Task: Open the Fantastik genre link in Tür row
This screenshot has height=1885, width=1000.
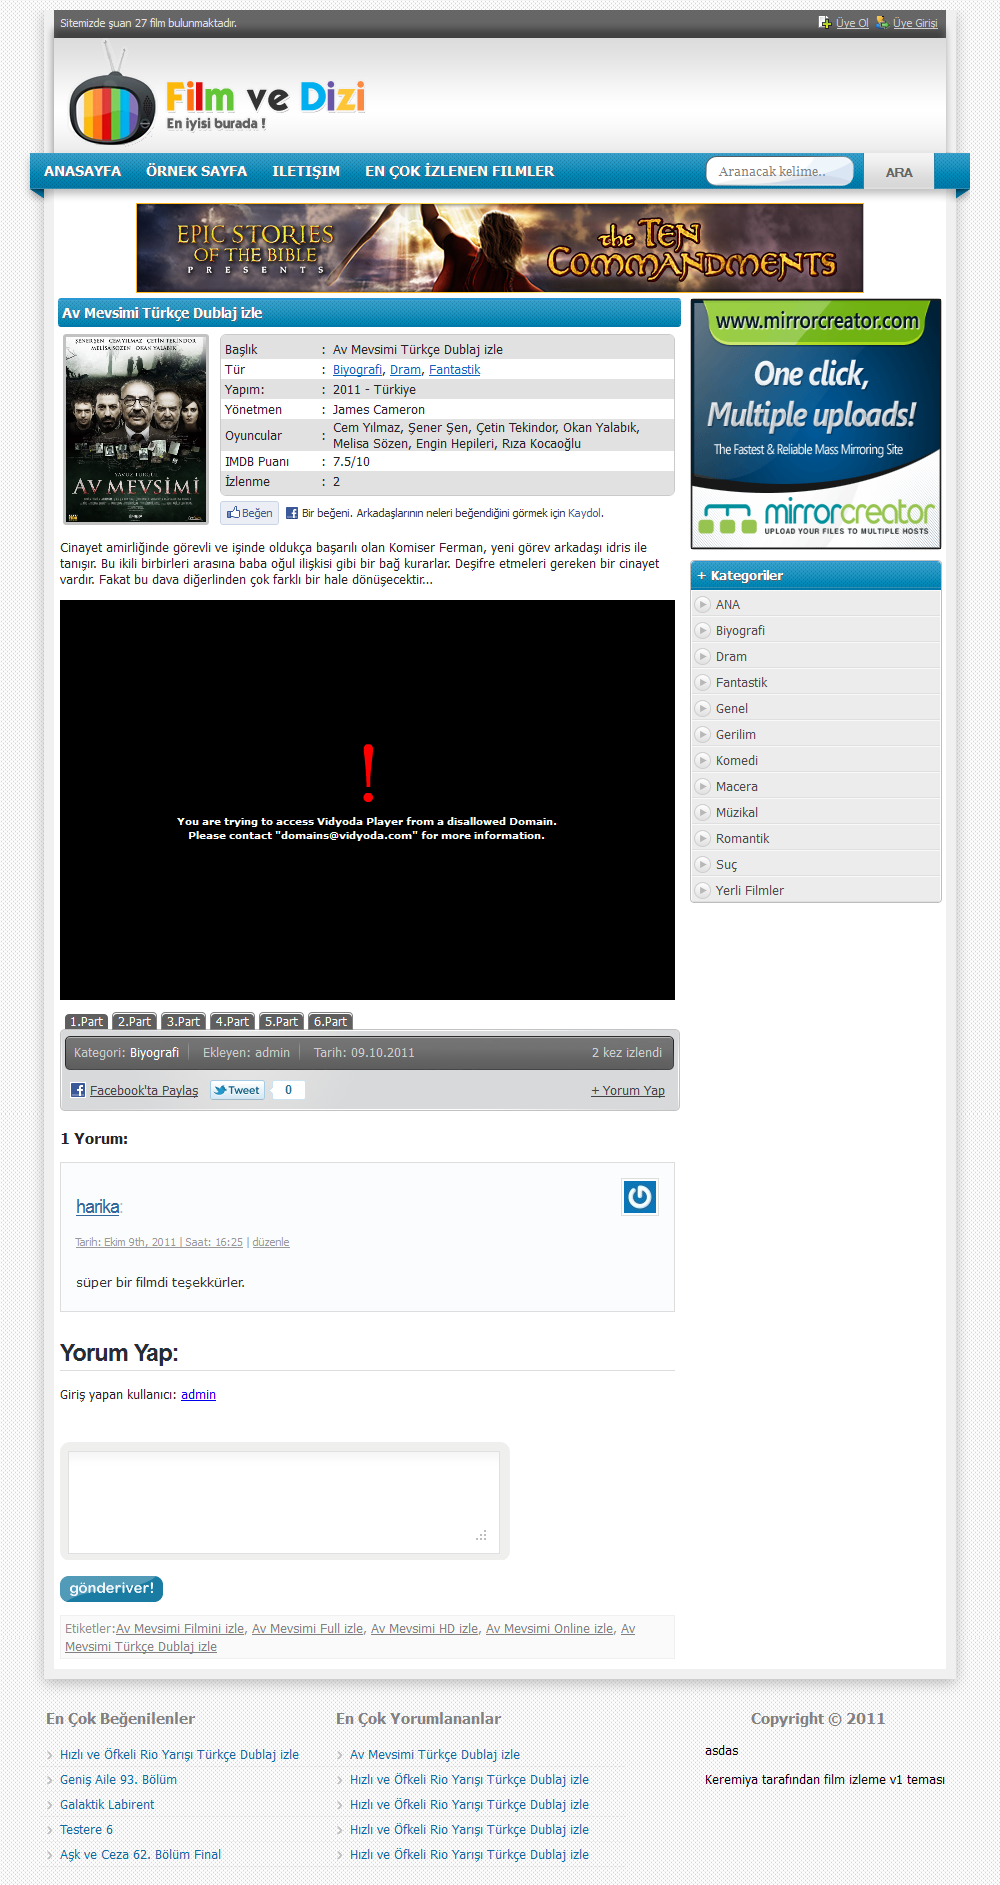Action: click(454, 370)
